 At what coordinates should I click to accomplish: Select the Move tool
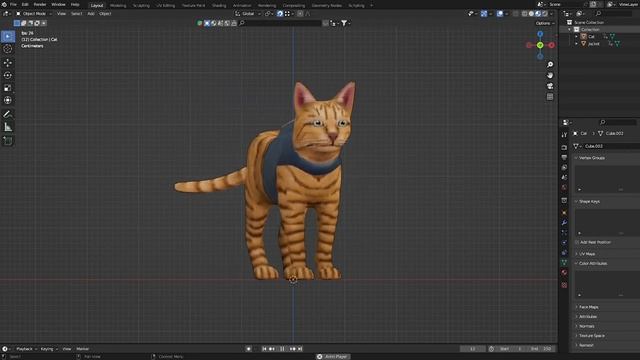tap(8, 63)
